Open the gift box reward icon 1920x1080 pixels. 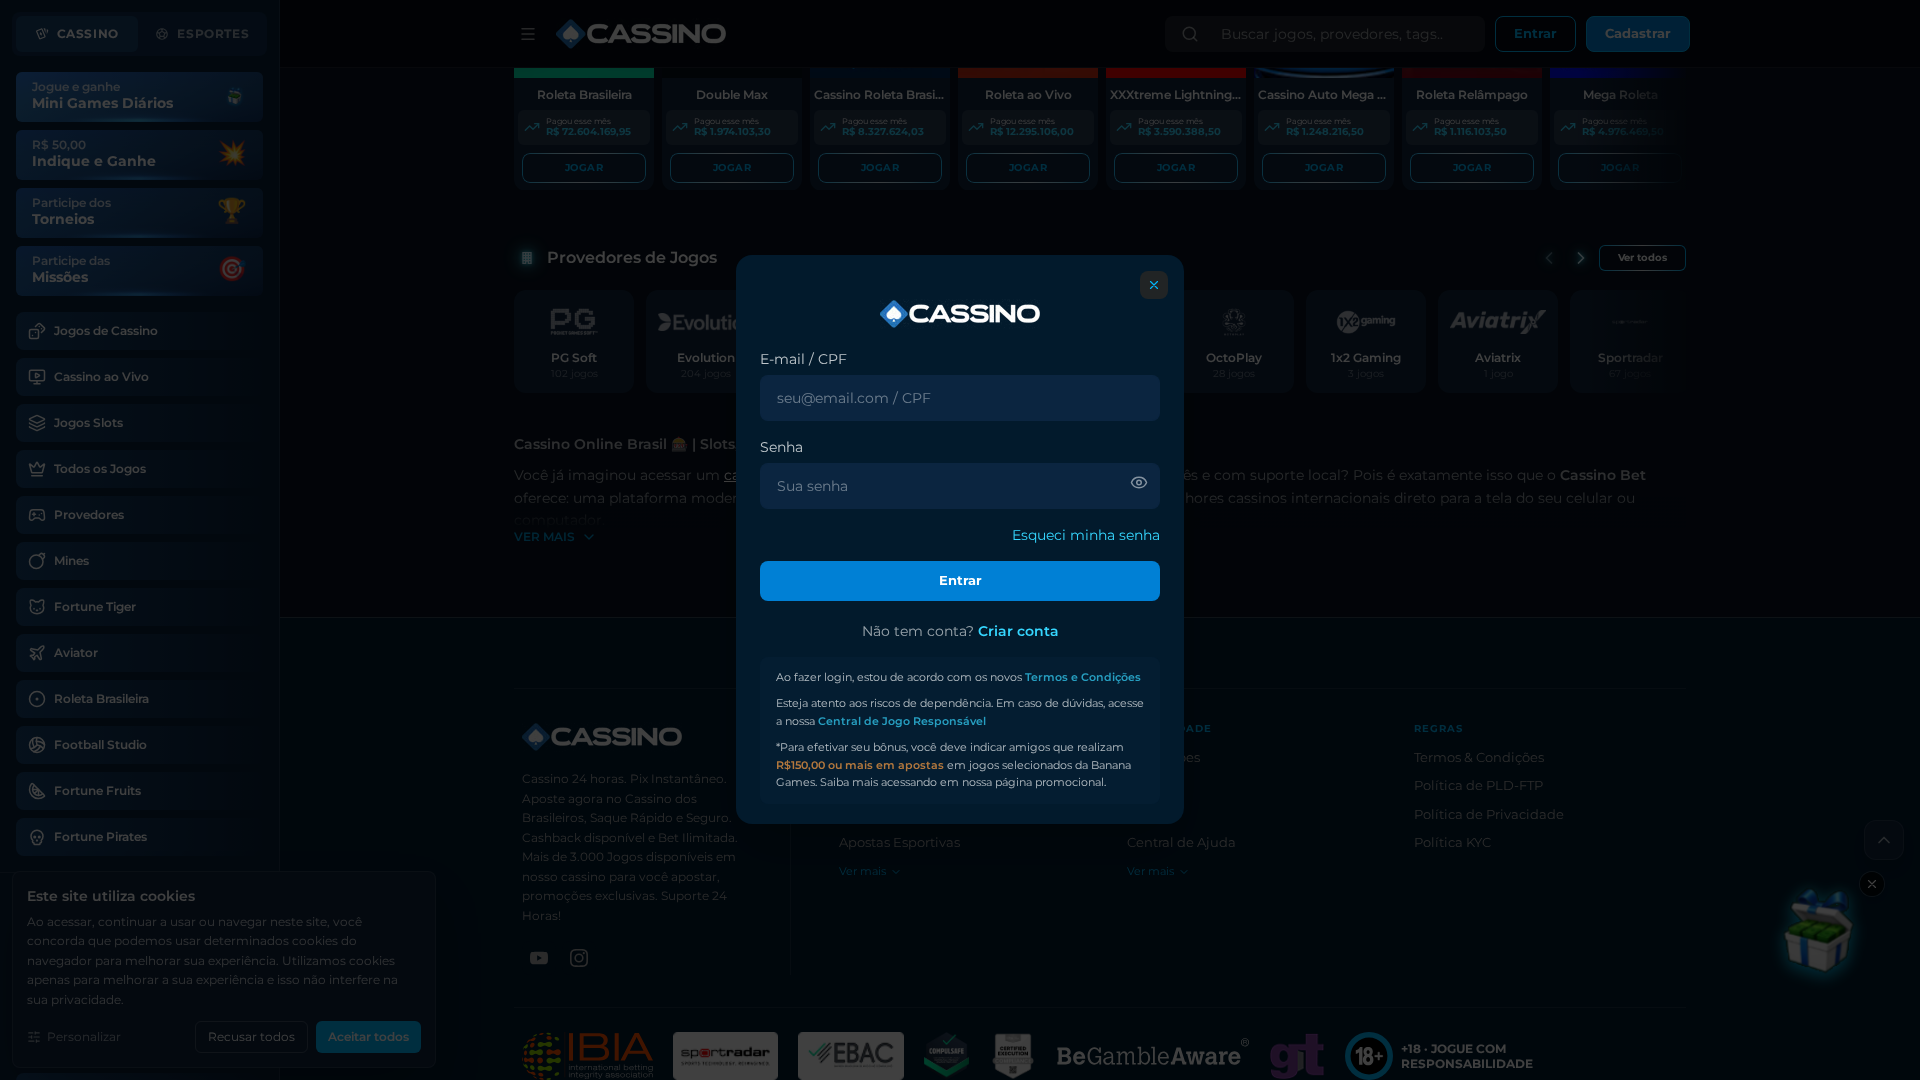(1819, 930)
